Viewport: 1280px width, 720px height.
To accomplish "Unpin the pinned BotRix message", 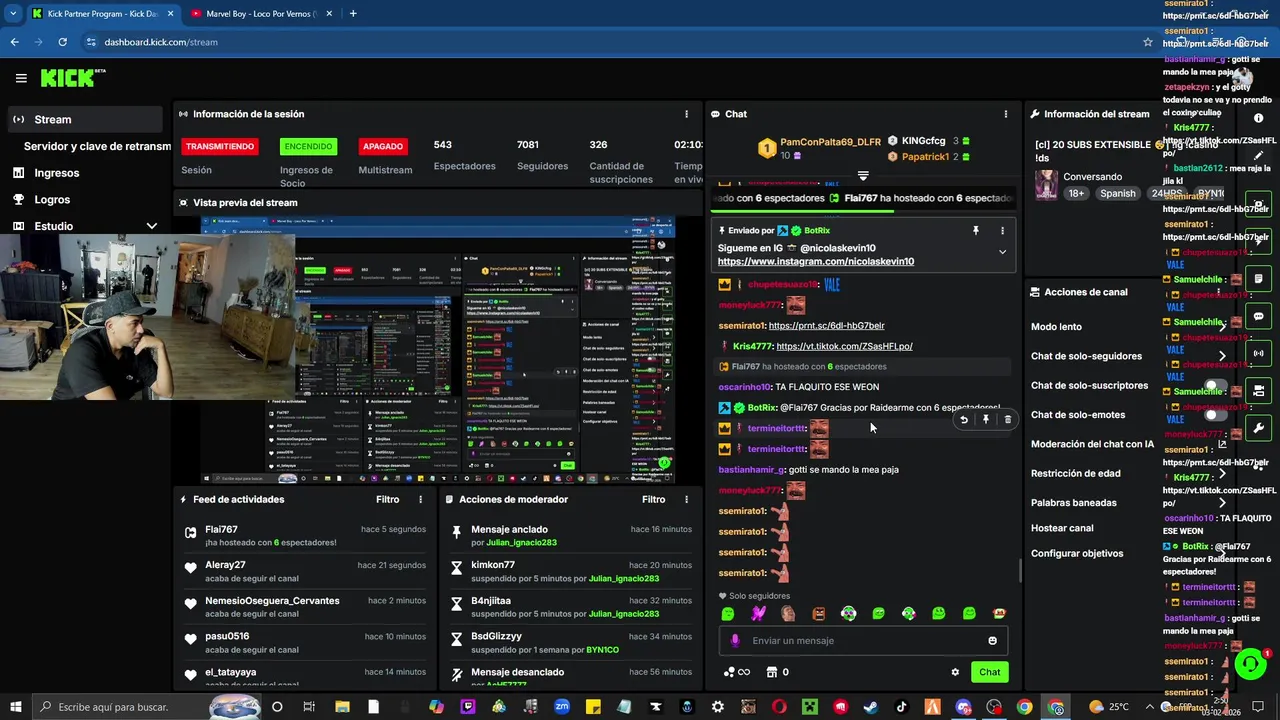I will click(x=976, y=230).
